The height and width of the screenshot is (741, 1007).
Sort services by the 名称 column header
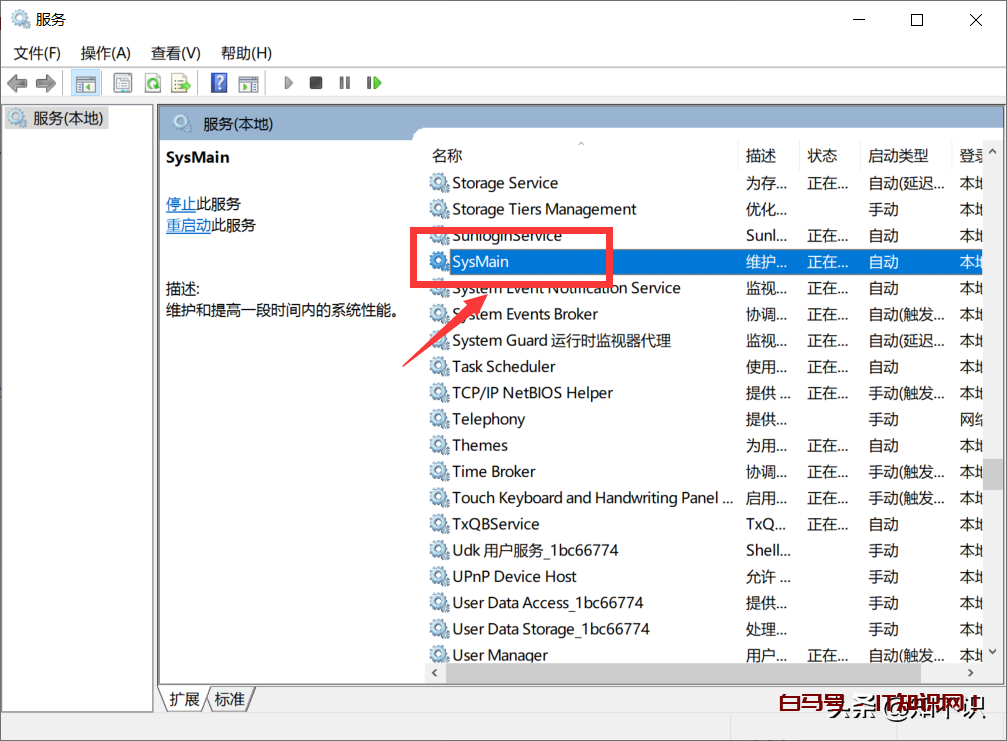pyautogui.click(x=447, y=155)
